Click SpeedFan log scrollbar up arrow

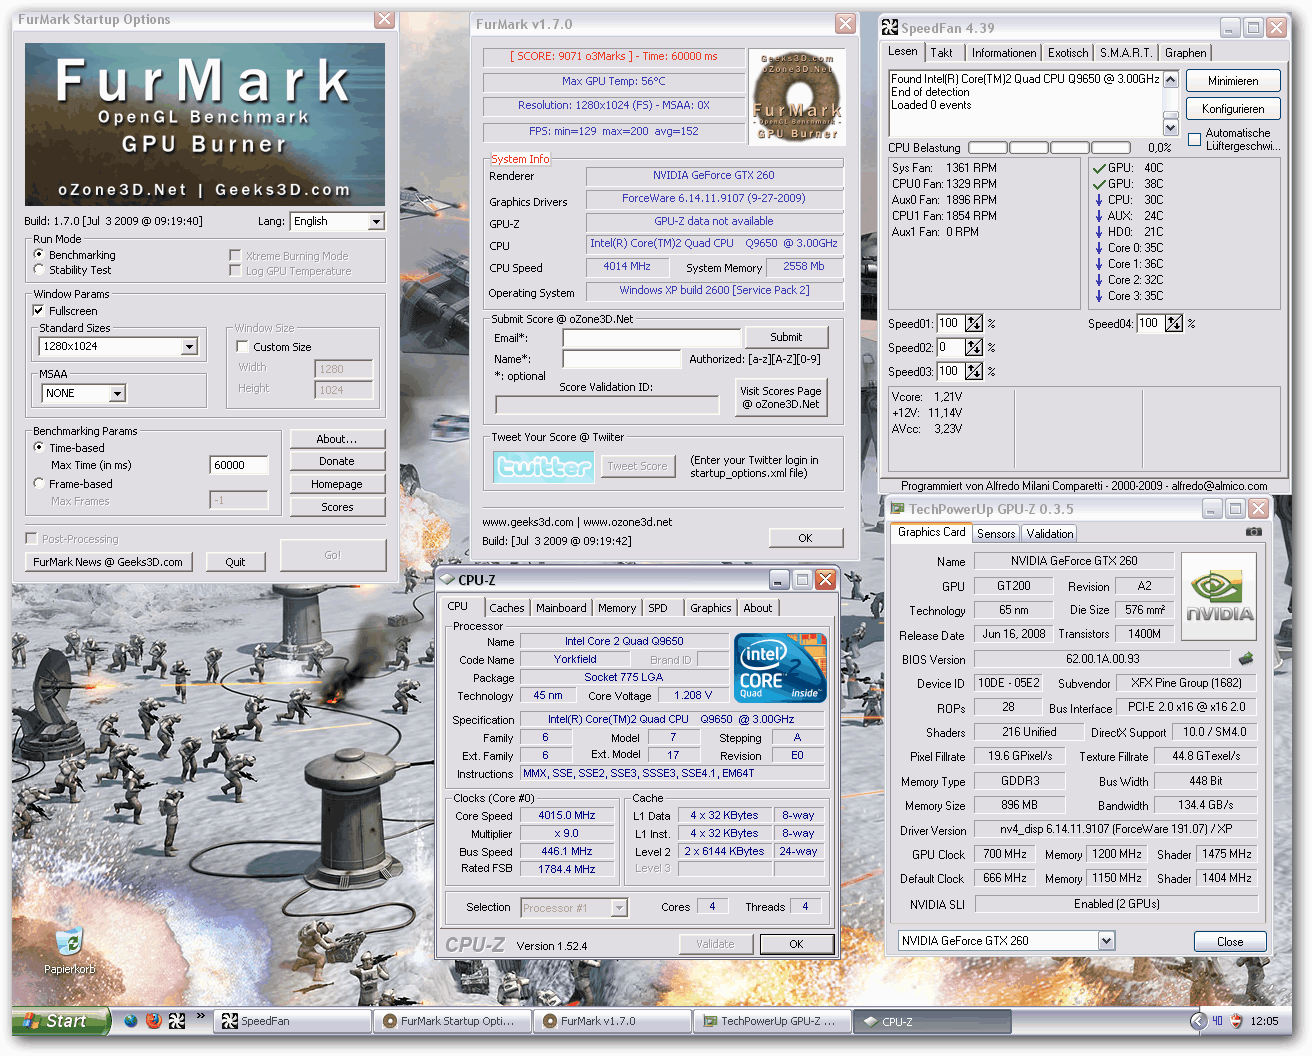tap(1171, 79)
